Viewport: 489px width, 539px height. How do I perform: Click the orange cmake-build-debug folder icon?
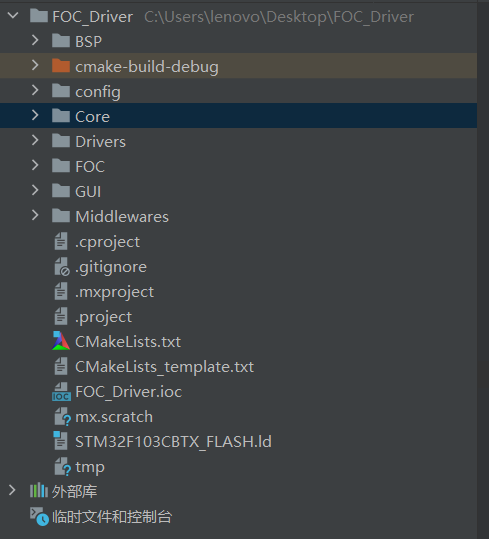61,66
